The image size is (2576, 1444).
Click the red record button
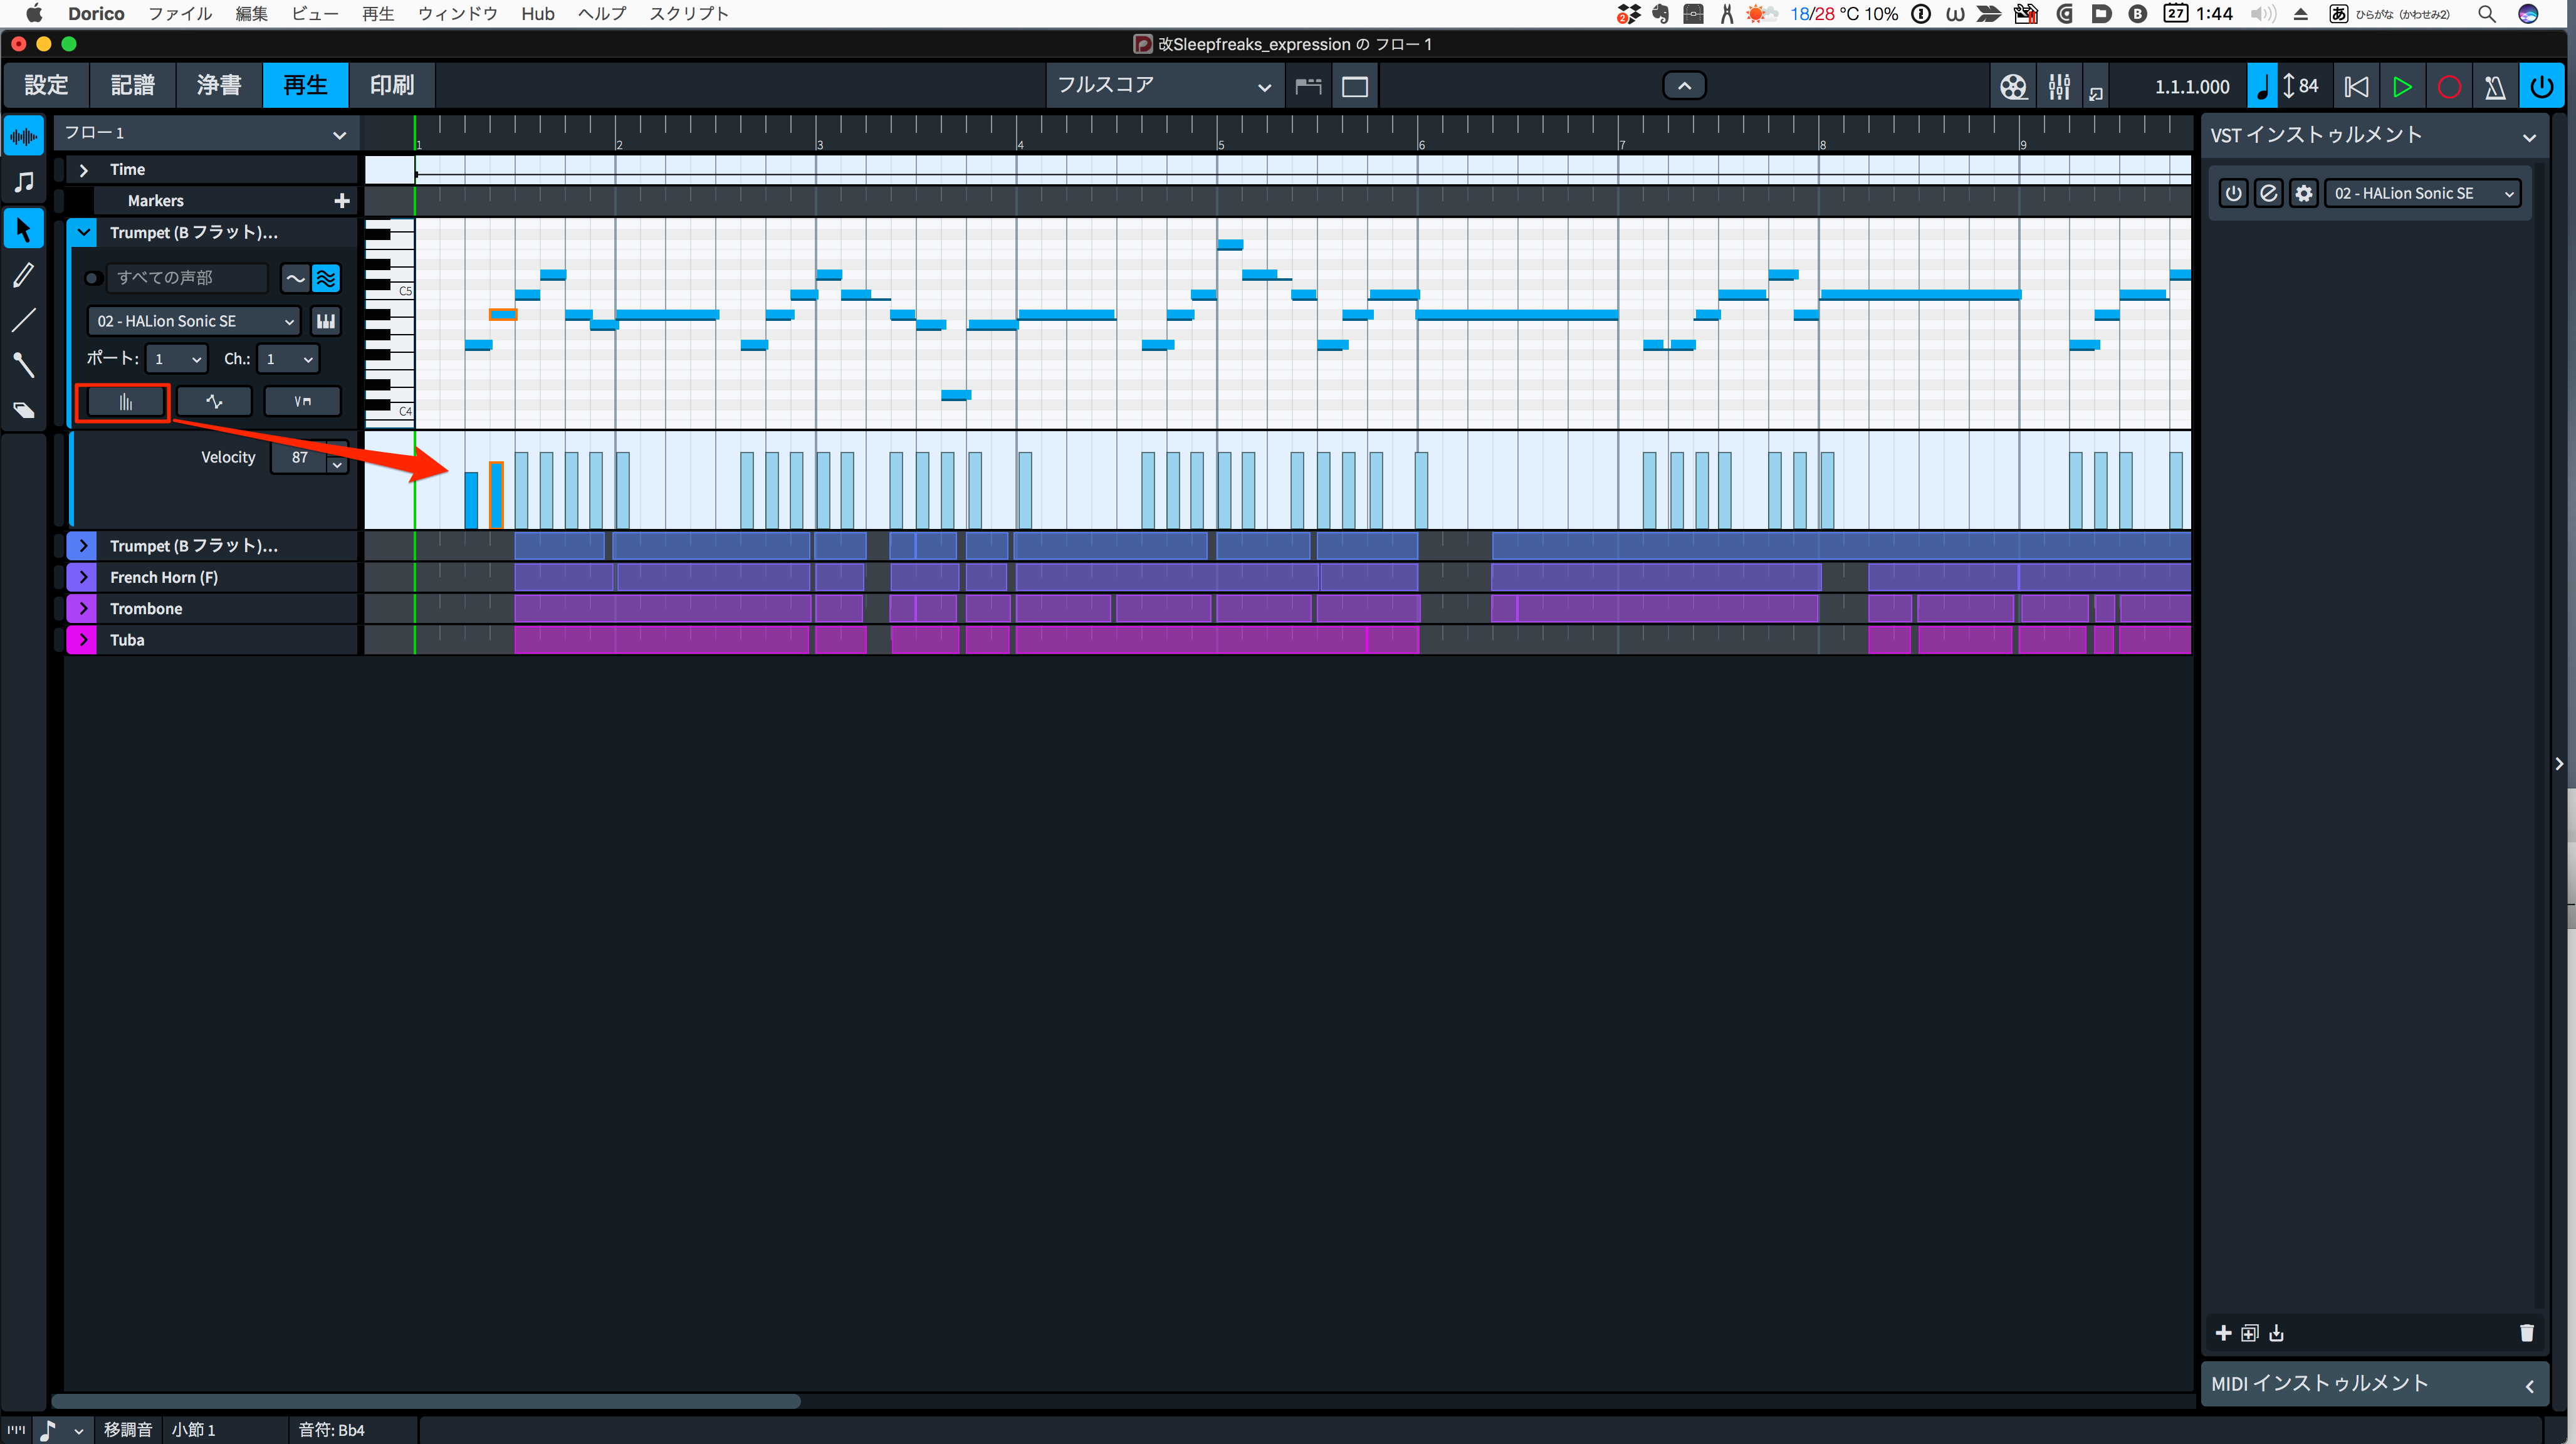pos(2448,87)
